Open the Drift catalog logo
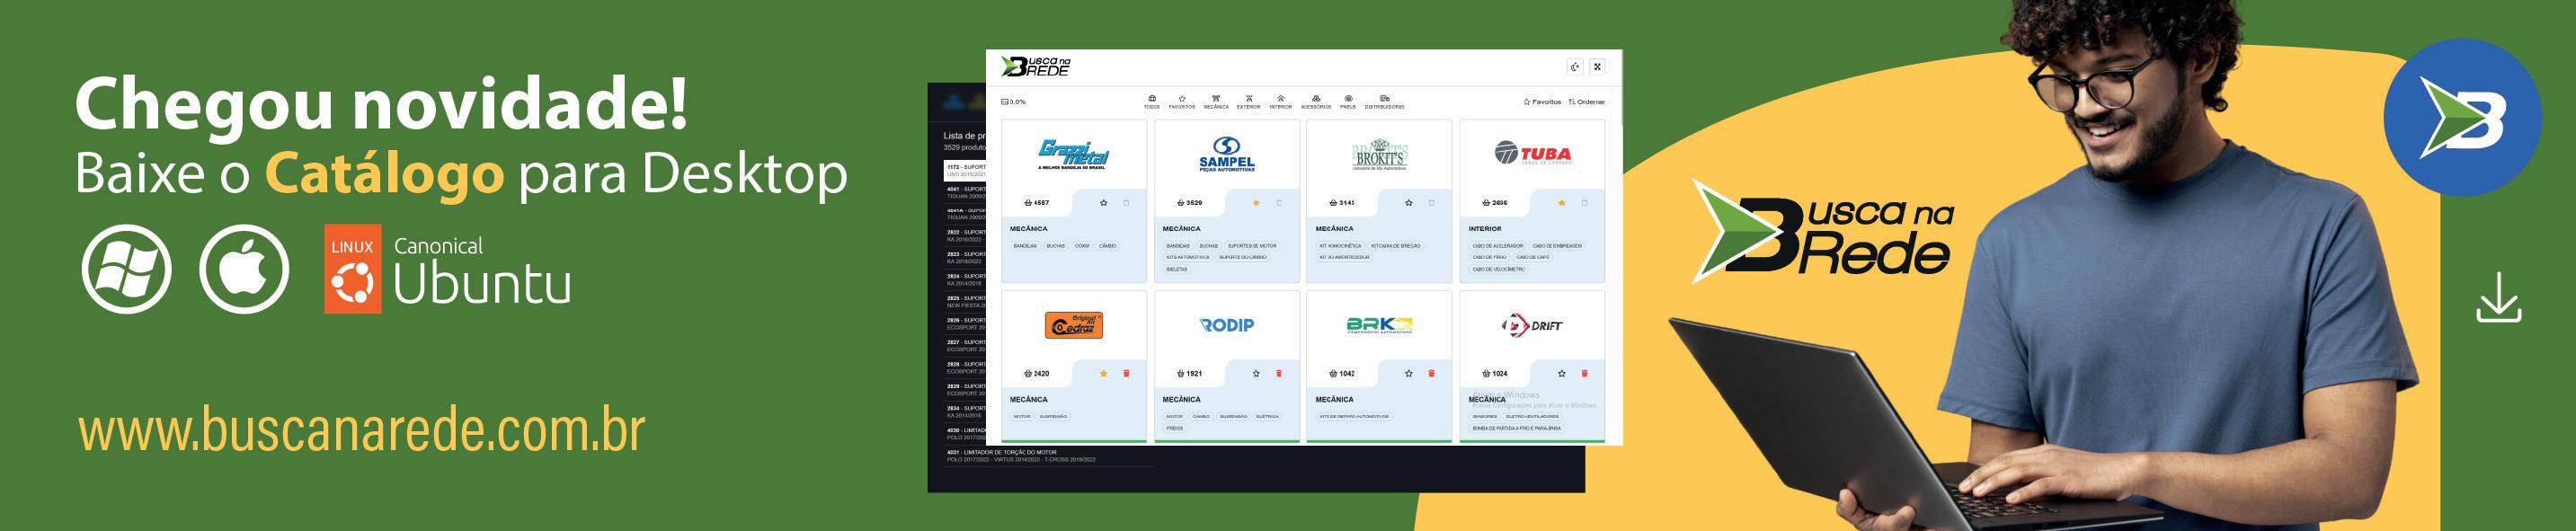Image resolution: width=2576 pixels, height=531 pixels. click(x=1532, y=325)
